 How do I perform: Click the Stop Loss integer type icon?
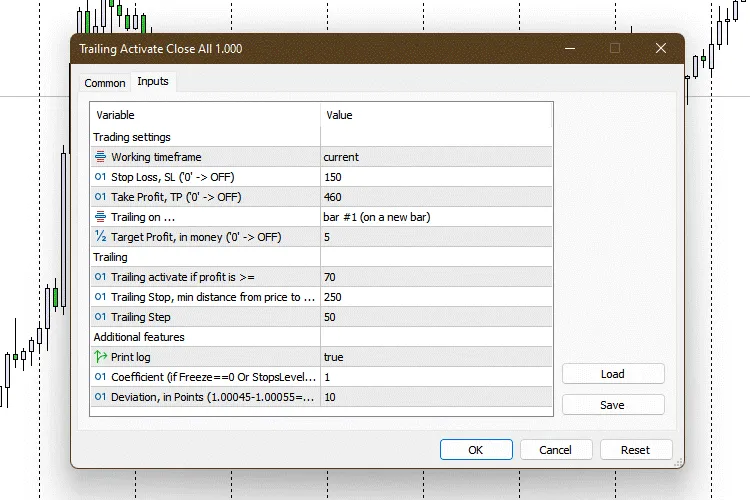pyautogui.click(x=100, y=177)
